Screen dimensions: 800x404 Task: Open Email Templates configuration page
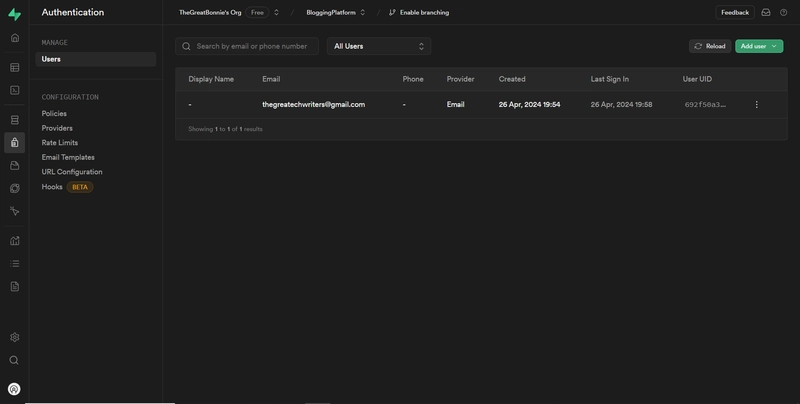68,157
